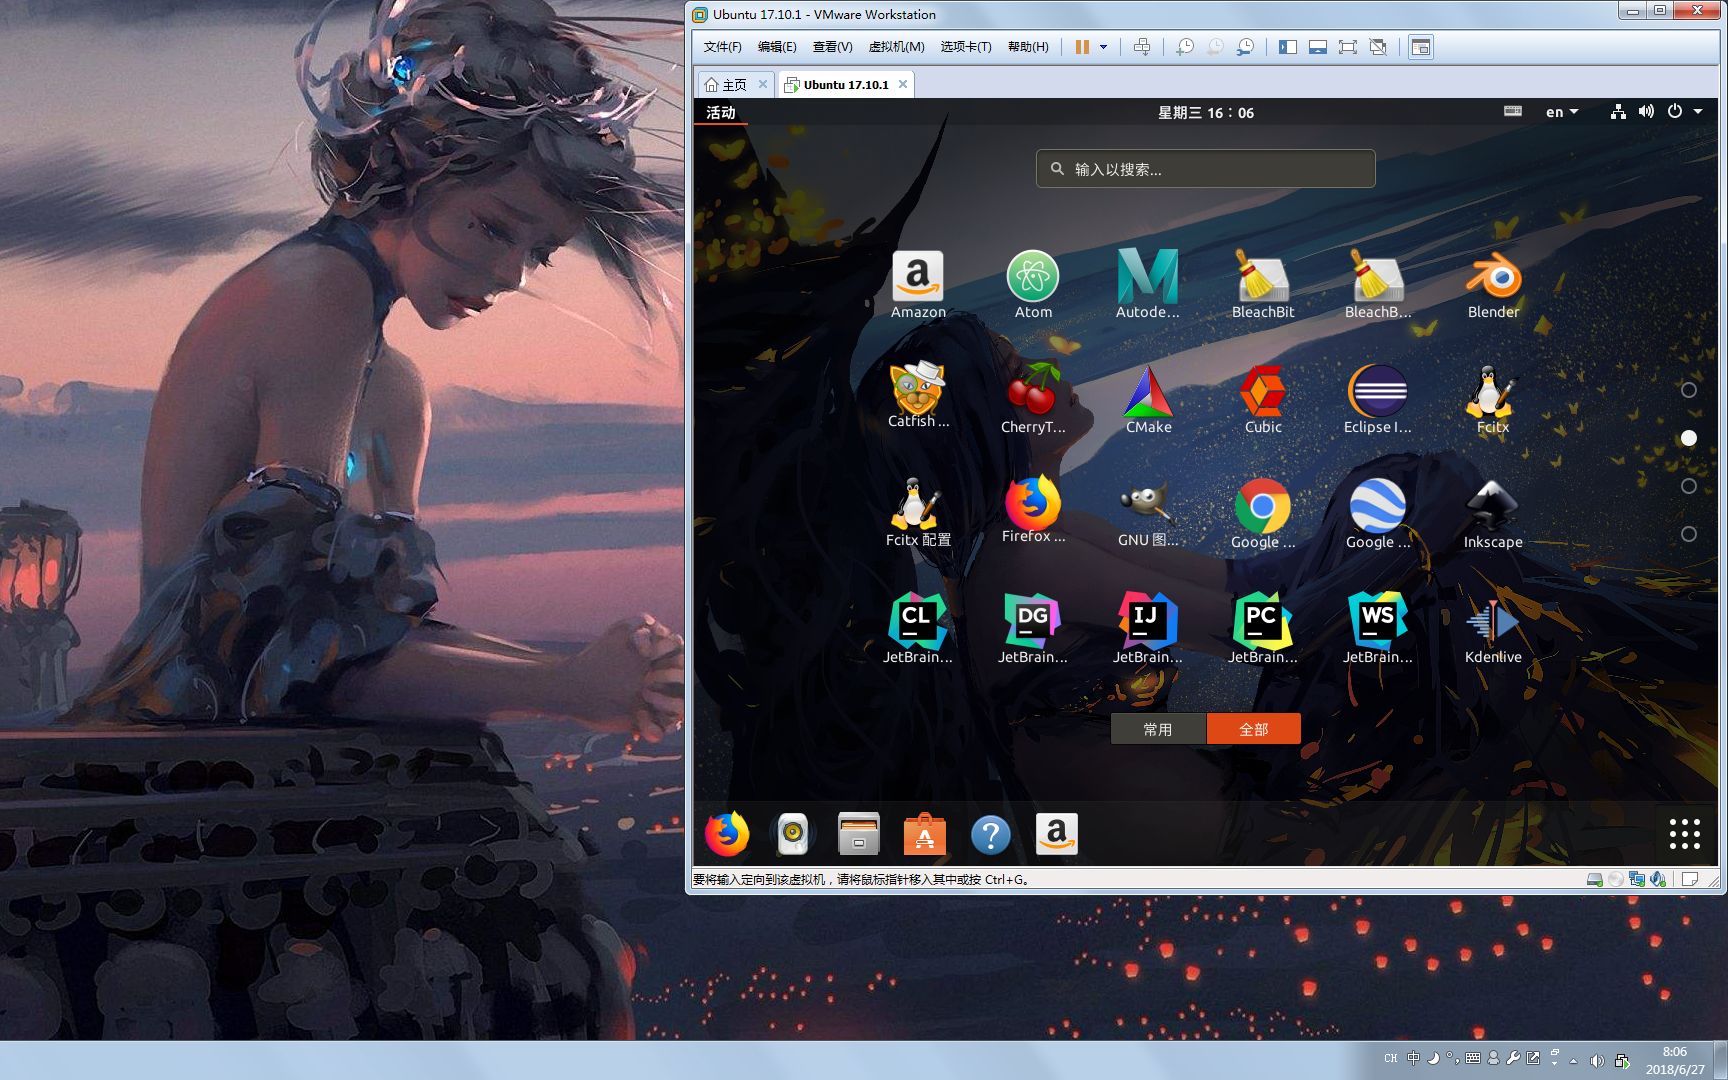Open the 选项卡(T) menu

(x=966, y=47)
